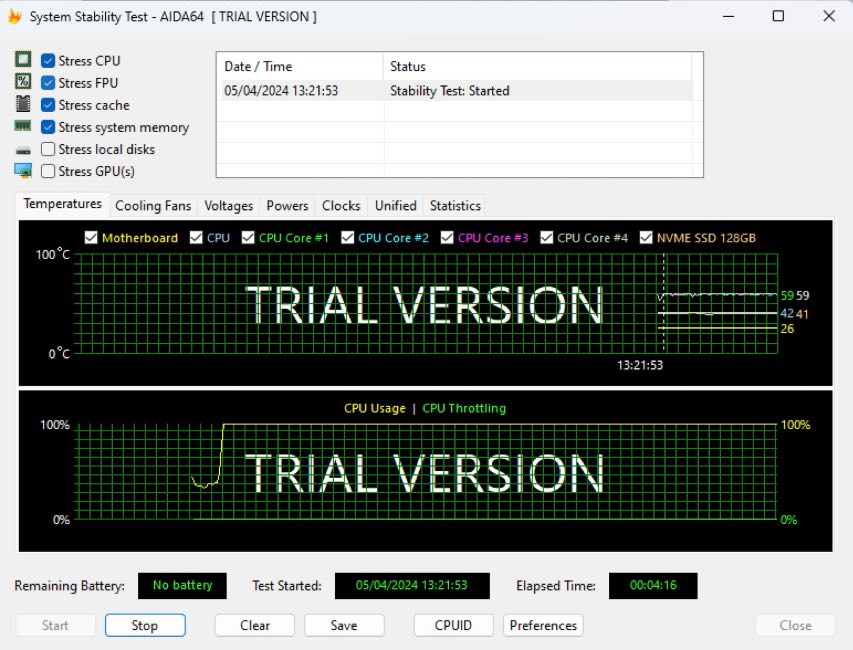853x650 pixels.
Task: Toggle the CPU temperature checkbox in graph legend
Action: pyautogui.click(x=196, y=238)
